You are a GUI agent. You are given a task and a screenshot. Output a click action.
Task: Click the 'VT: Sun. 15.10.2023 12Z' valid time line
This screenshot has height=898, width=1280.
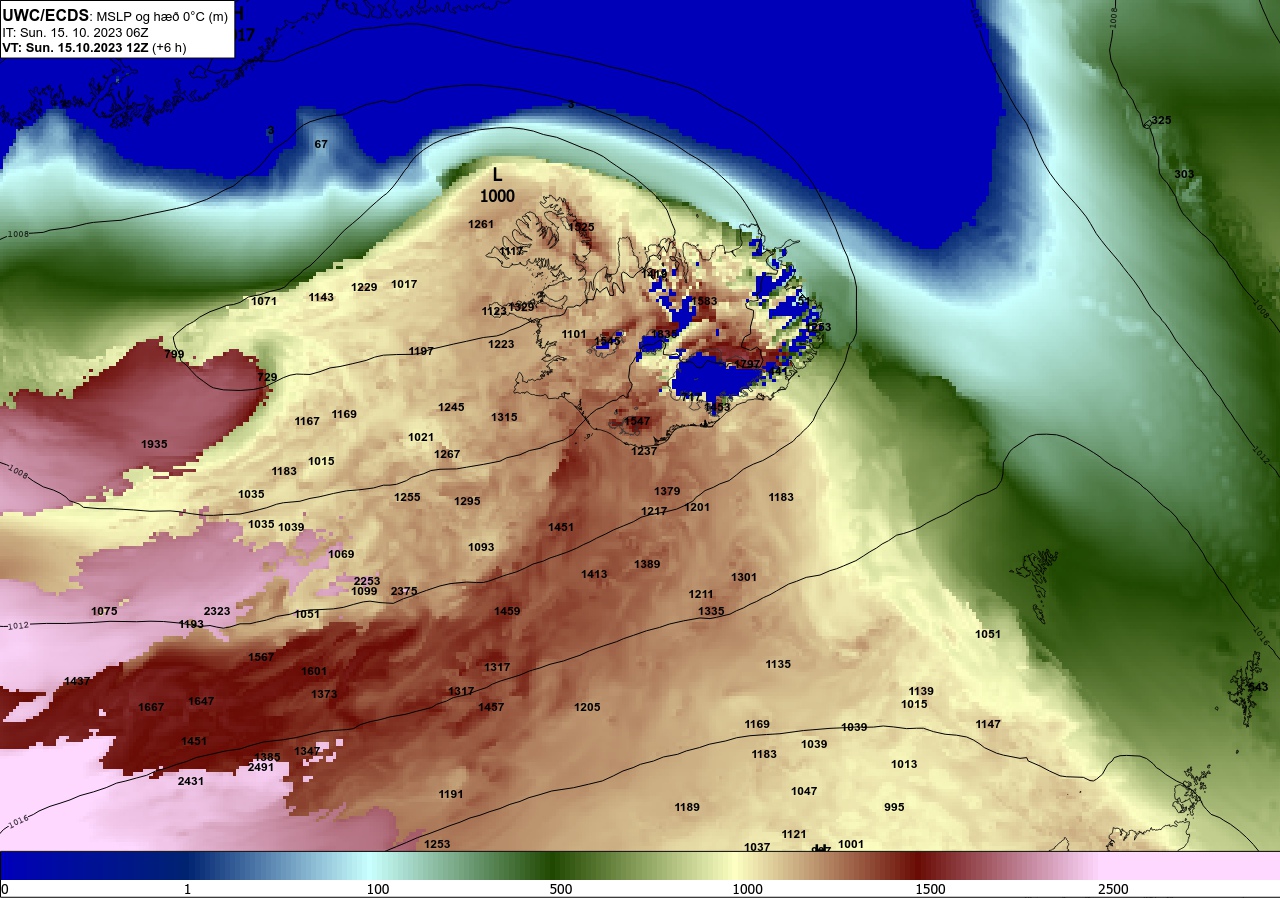pos(94,48)
